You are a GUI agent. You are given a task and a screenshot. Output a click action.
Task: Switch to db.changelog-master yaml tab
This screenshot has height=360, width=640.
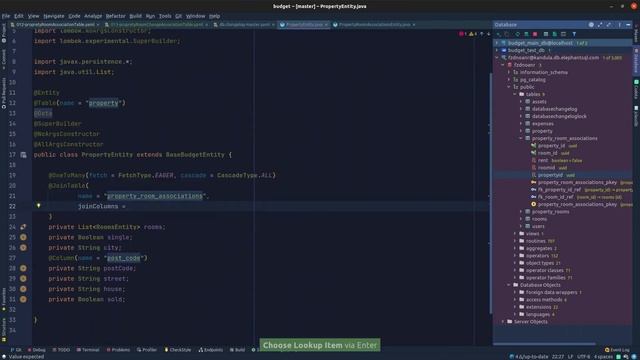[244, 24]
